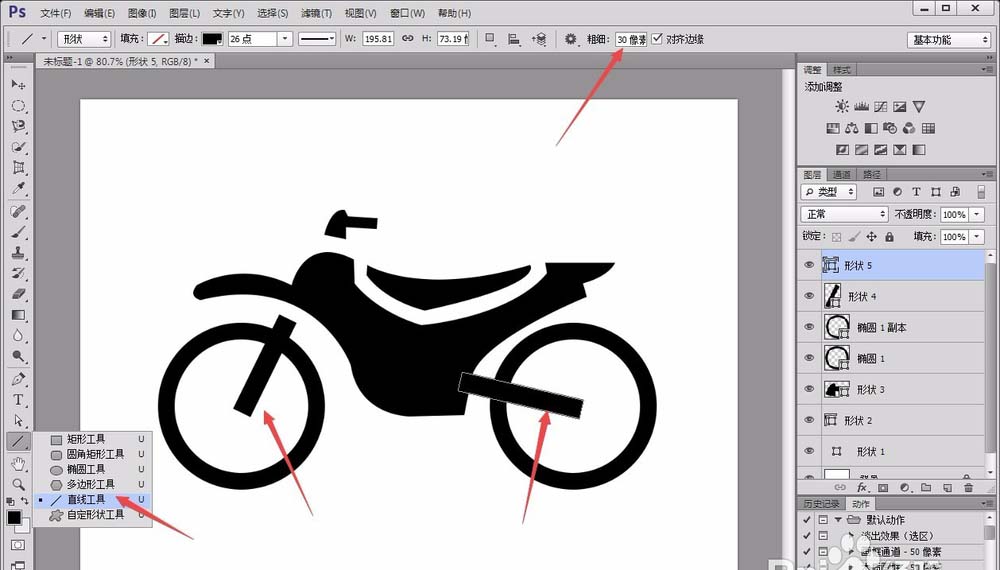Open the 基本功能 workspace dropdown
The image size is (1000, 570).
[x=948, y=40]
